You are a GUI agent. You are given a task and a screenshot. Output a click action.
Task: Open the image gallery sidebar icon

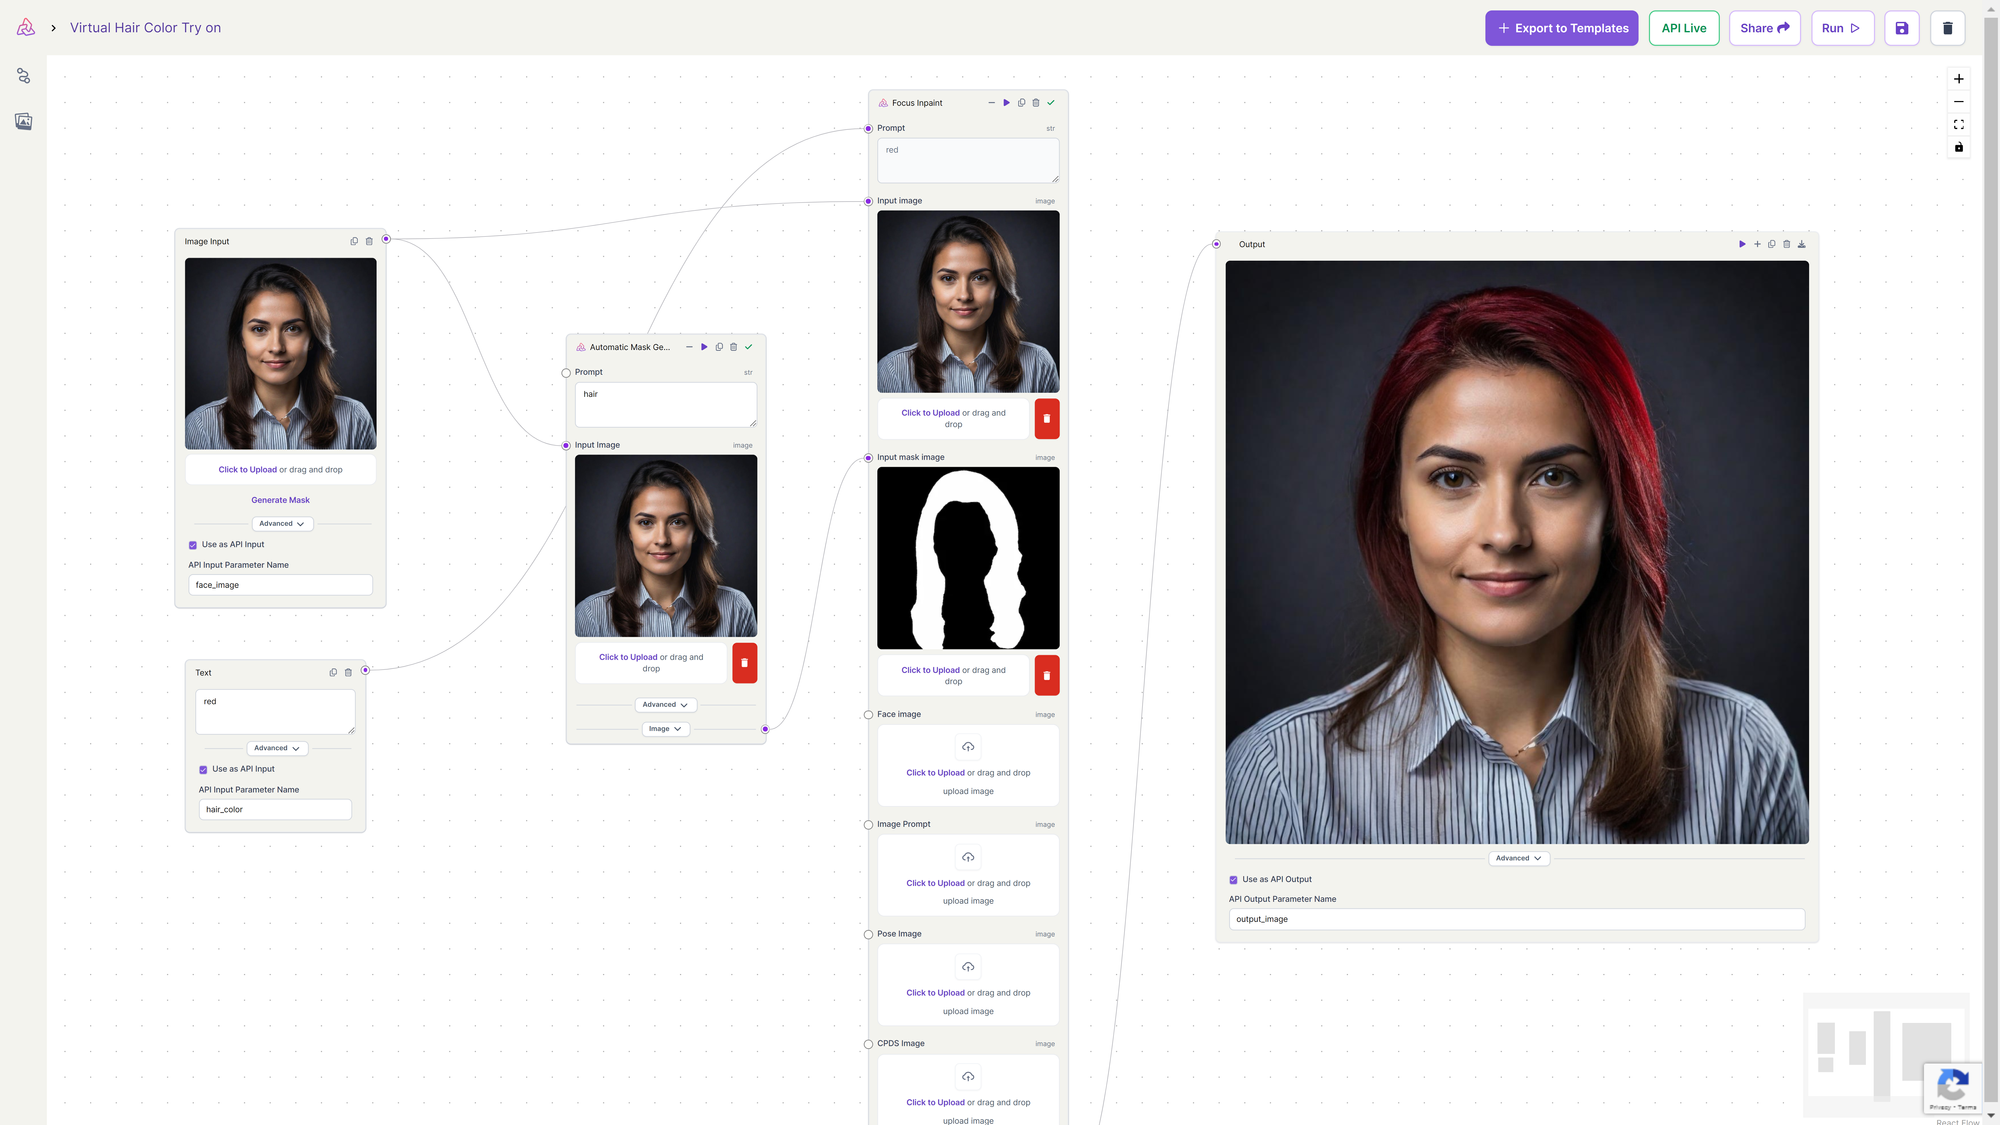(24, 122)
